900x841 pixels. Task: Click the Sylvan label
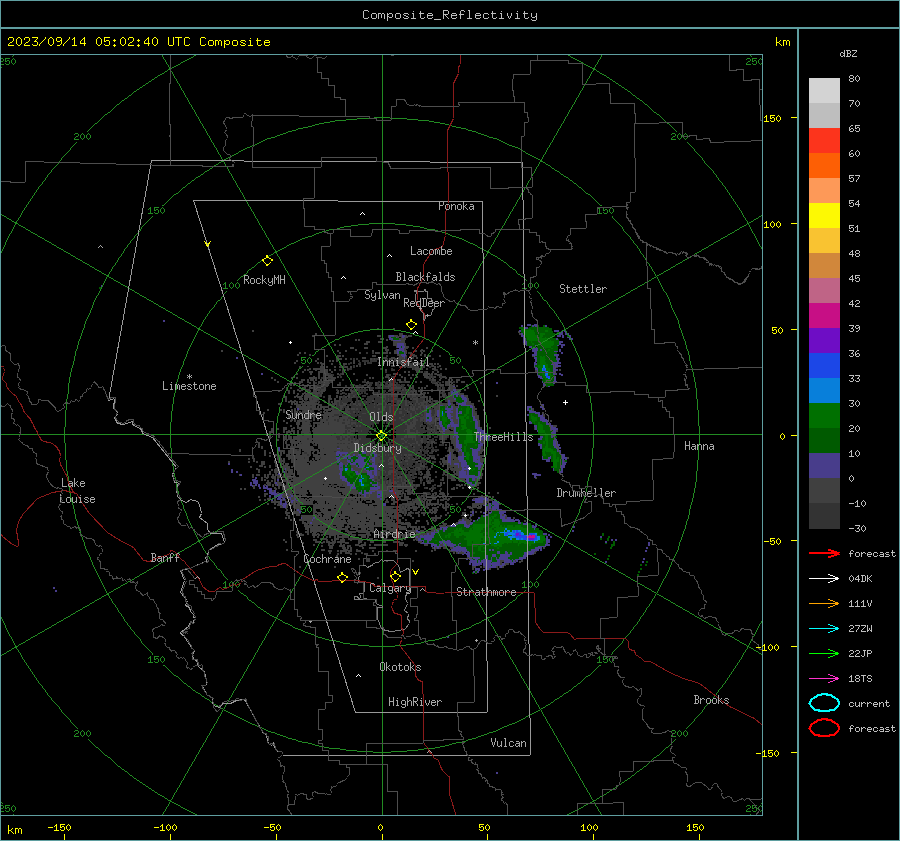tap(382, 296)
